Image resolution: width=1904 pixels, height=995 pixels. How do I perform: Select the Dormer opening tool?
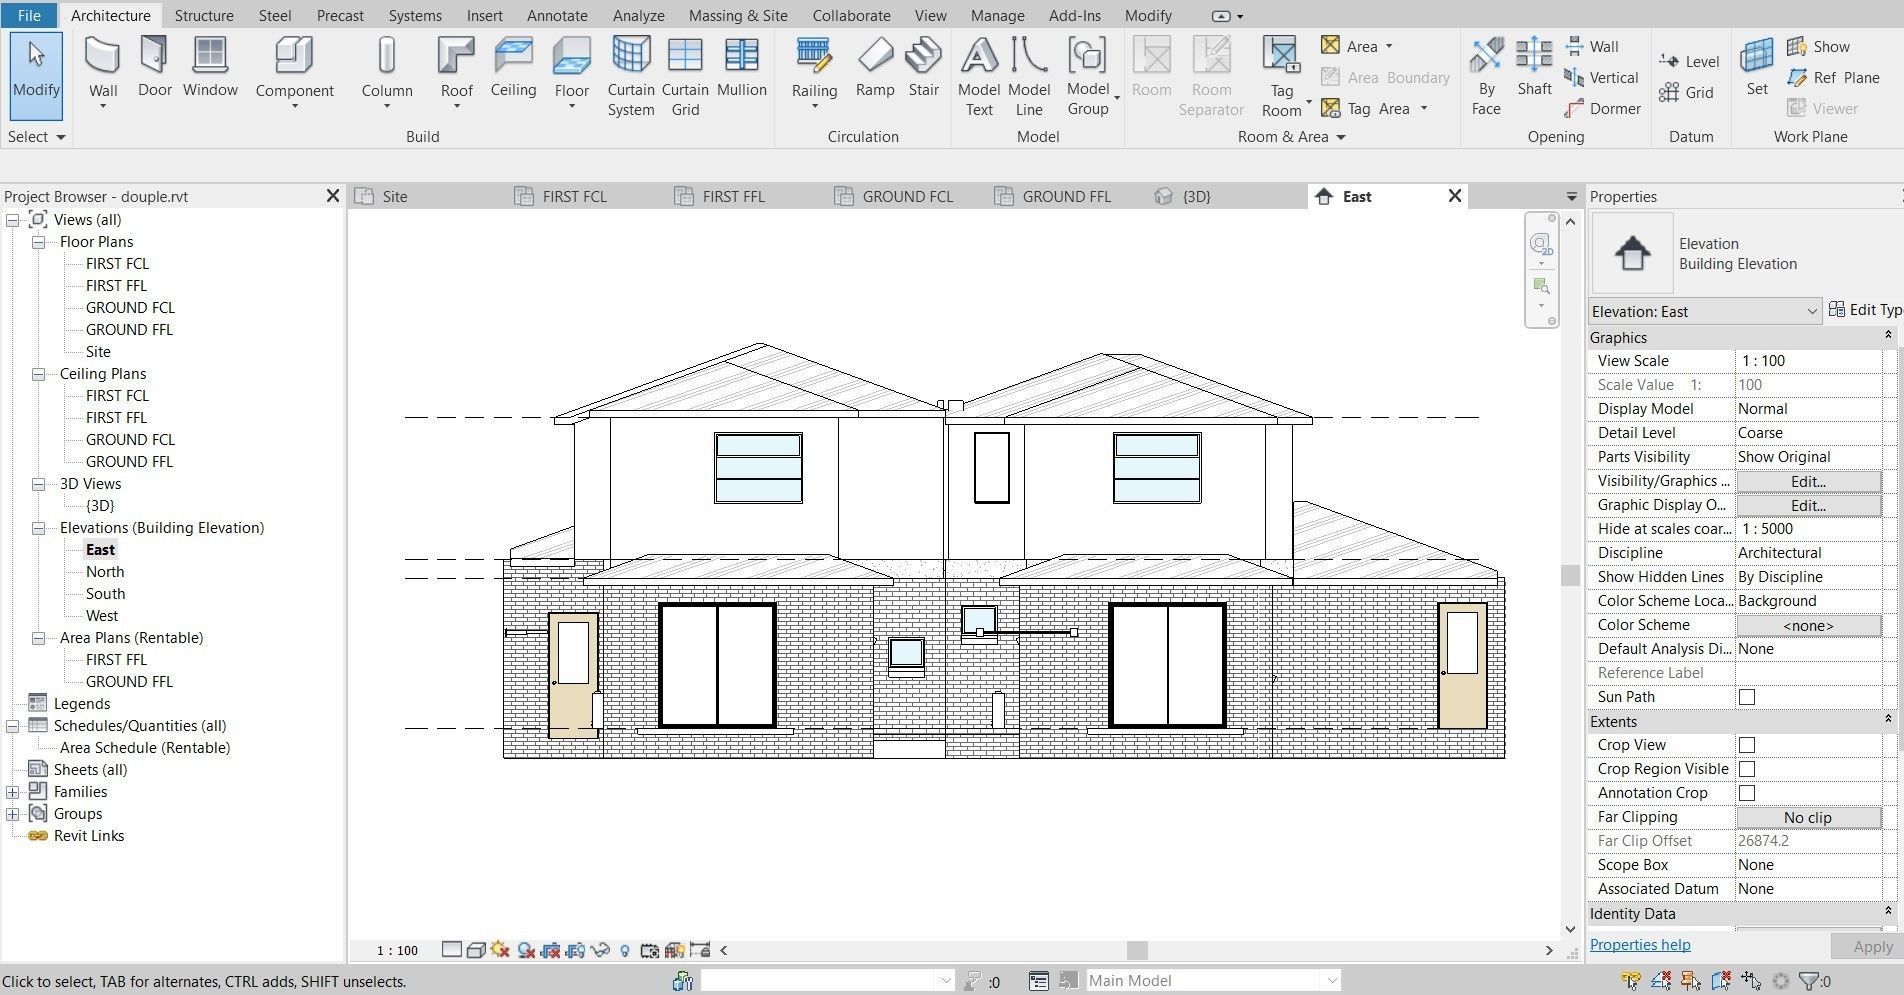coord(1602,108)
